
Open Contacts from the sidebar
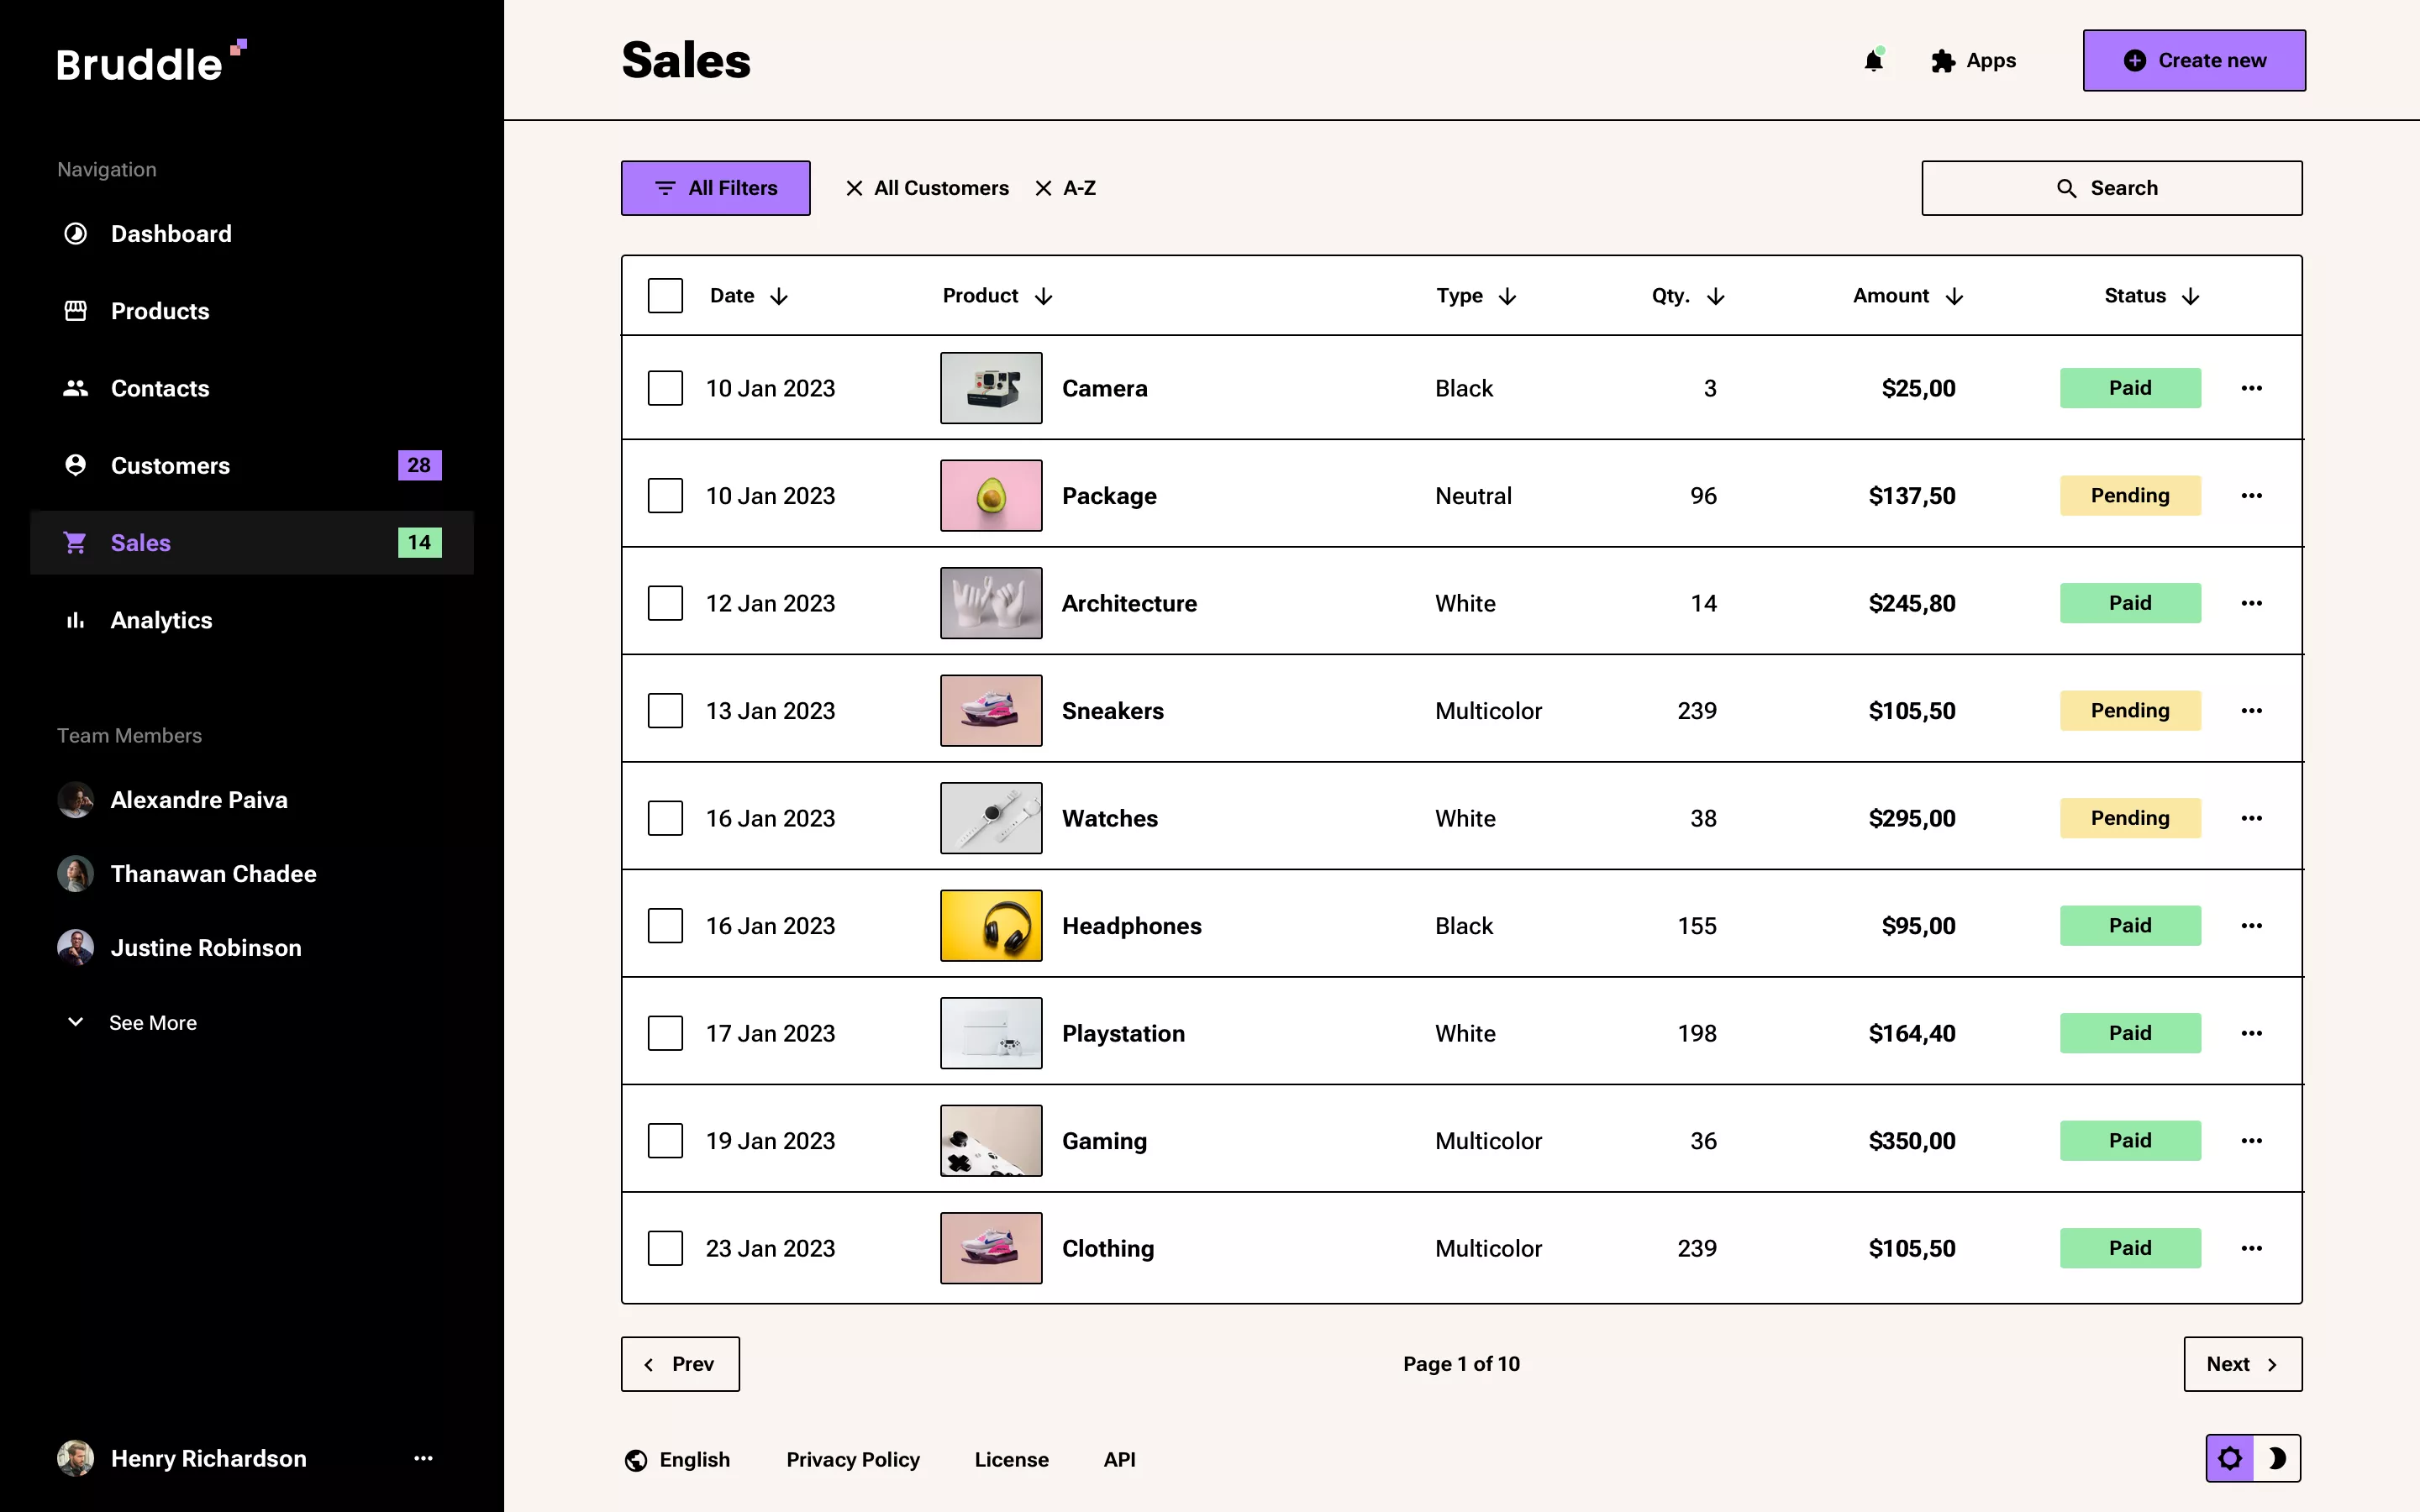pyautogui.click(x=160, y=388)
